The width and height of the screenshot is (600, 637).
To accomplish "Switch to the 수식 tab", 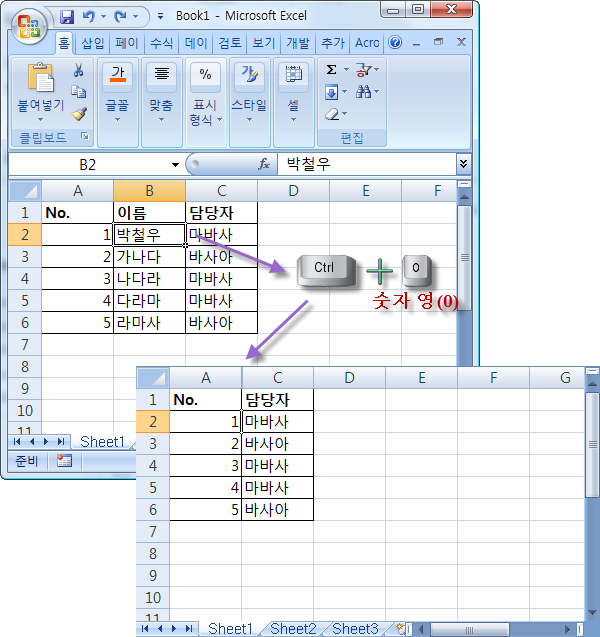I will click(161, 43).
